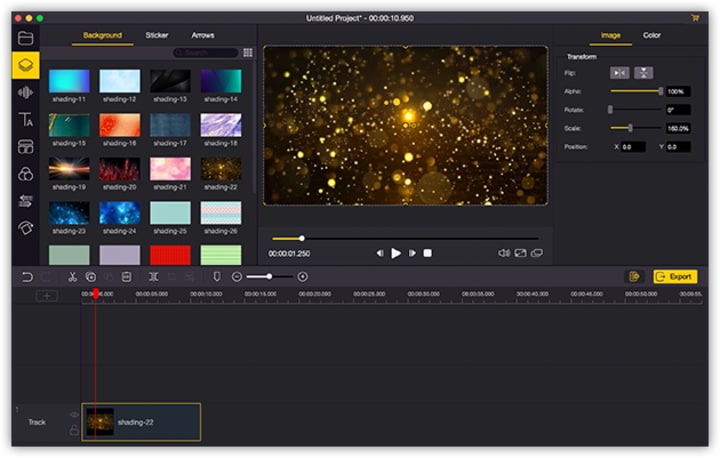Image resolution: width=720 pixels, height=458 pixels.
Task: Open the Color properties tab
Action: click(652, 35)
